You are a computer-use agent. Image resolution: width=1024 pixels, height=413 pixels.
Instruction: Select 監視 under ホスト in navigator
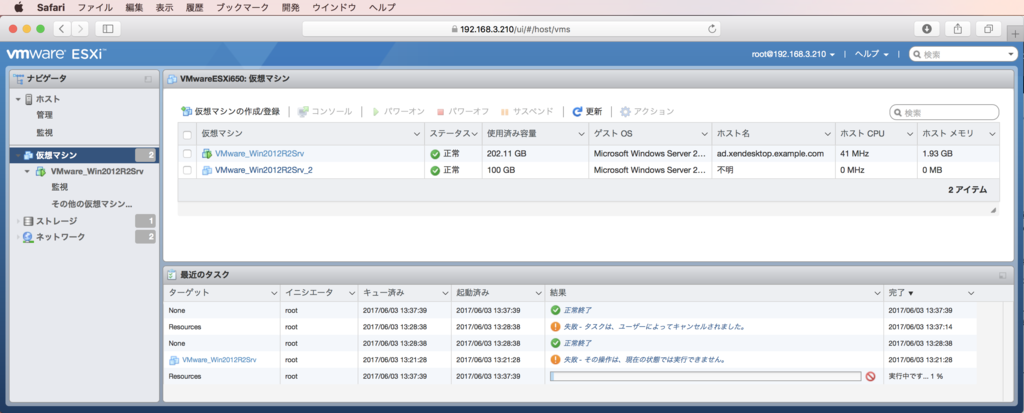click(x=44, y=133)
